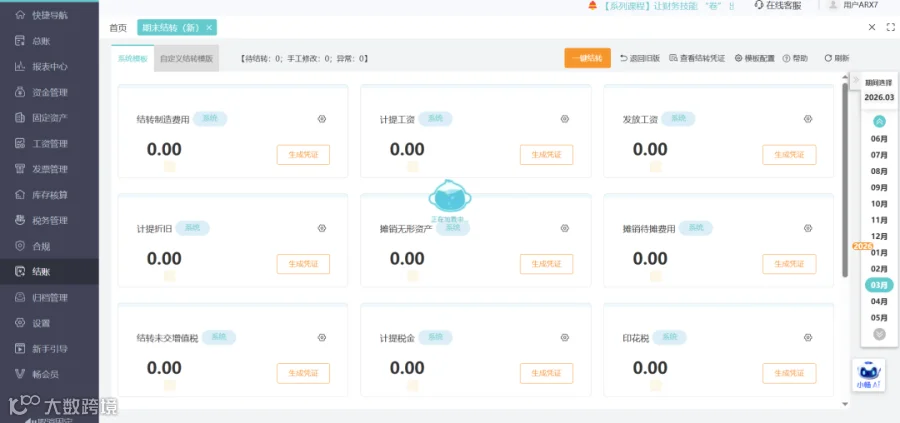Click 查看结转凭证

click(x=697, y=58)
